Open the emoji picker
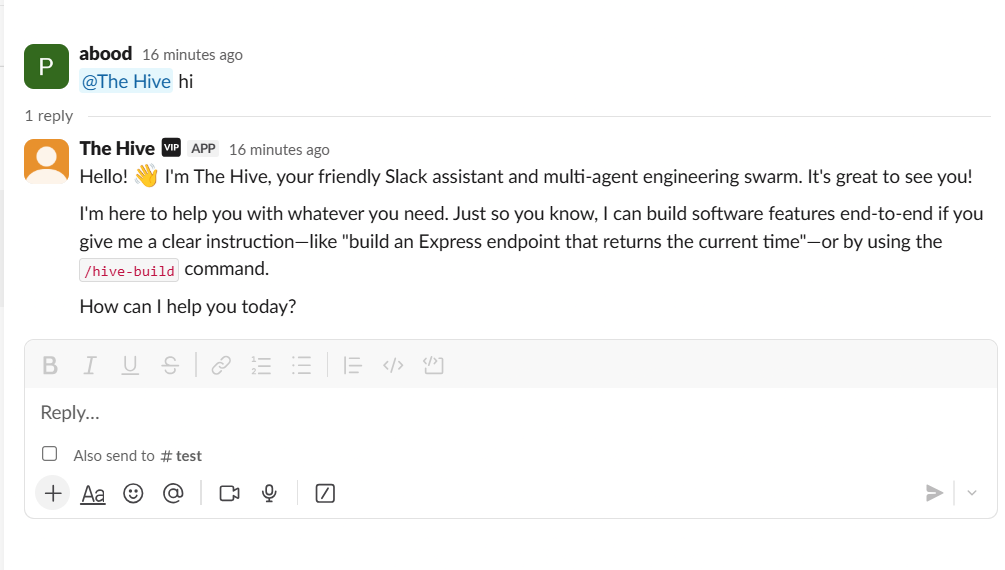Screen dimensions: 1005x570 pos(133,494)
